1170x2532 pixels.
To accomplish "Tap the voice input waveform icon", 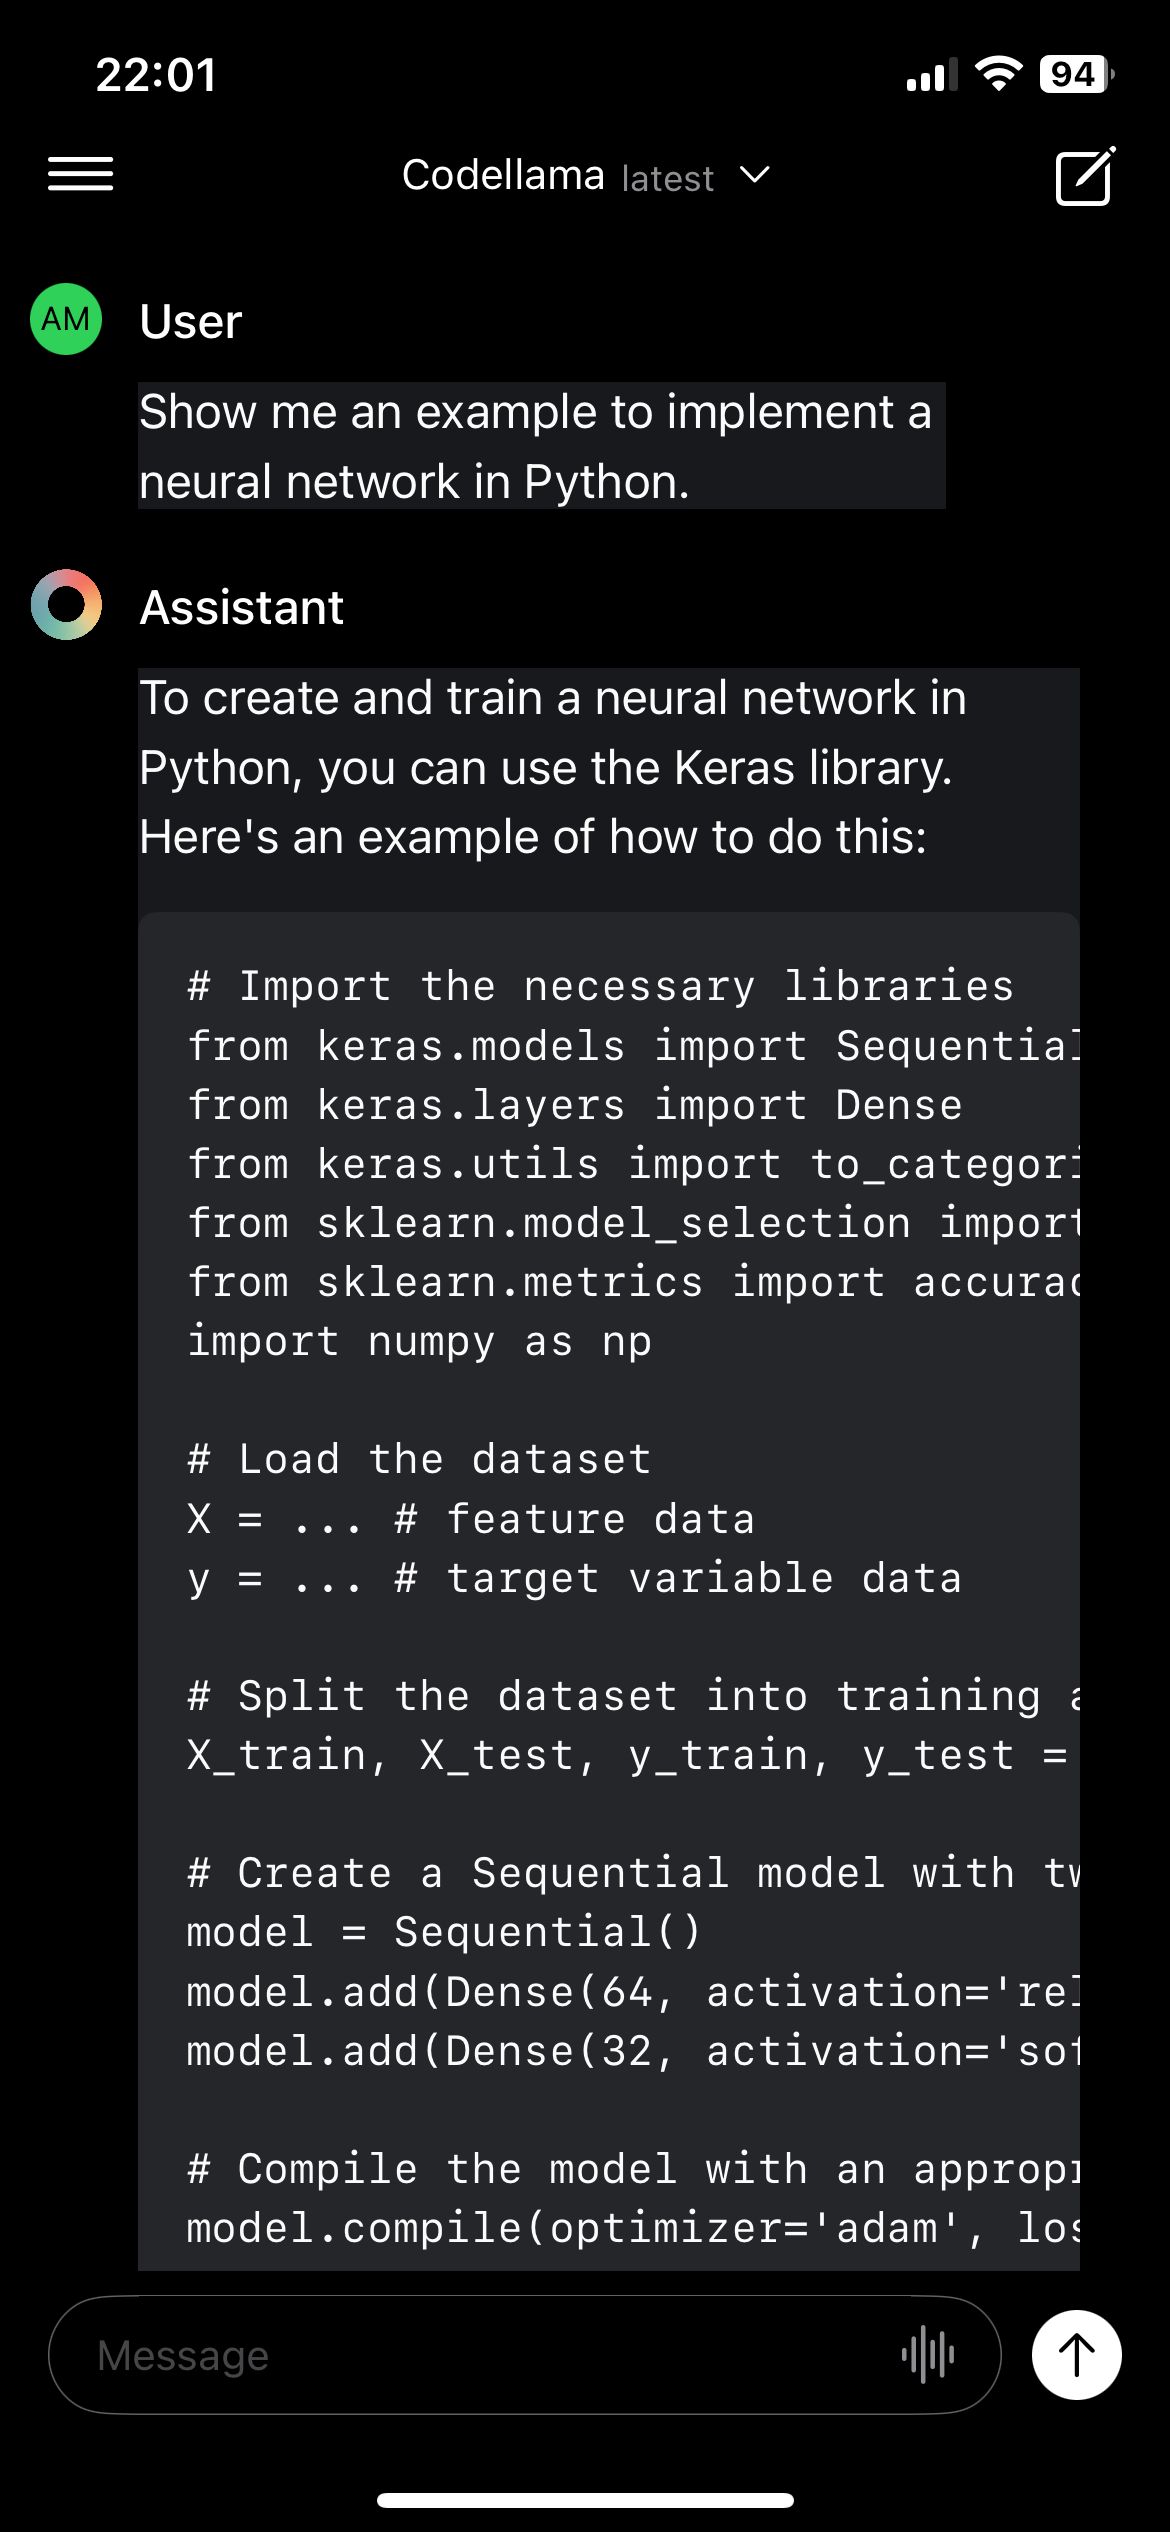I will click(928, 2355).
